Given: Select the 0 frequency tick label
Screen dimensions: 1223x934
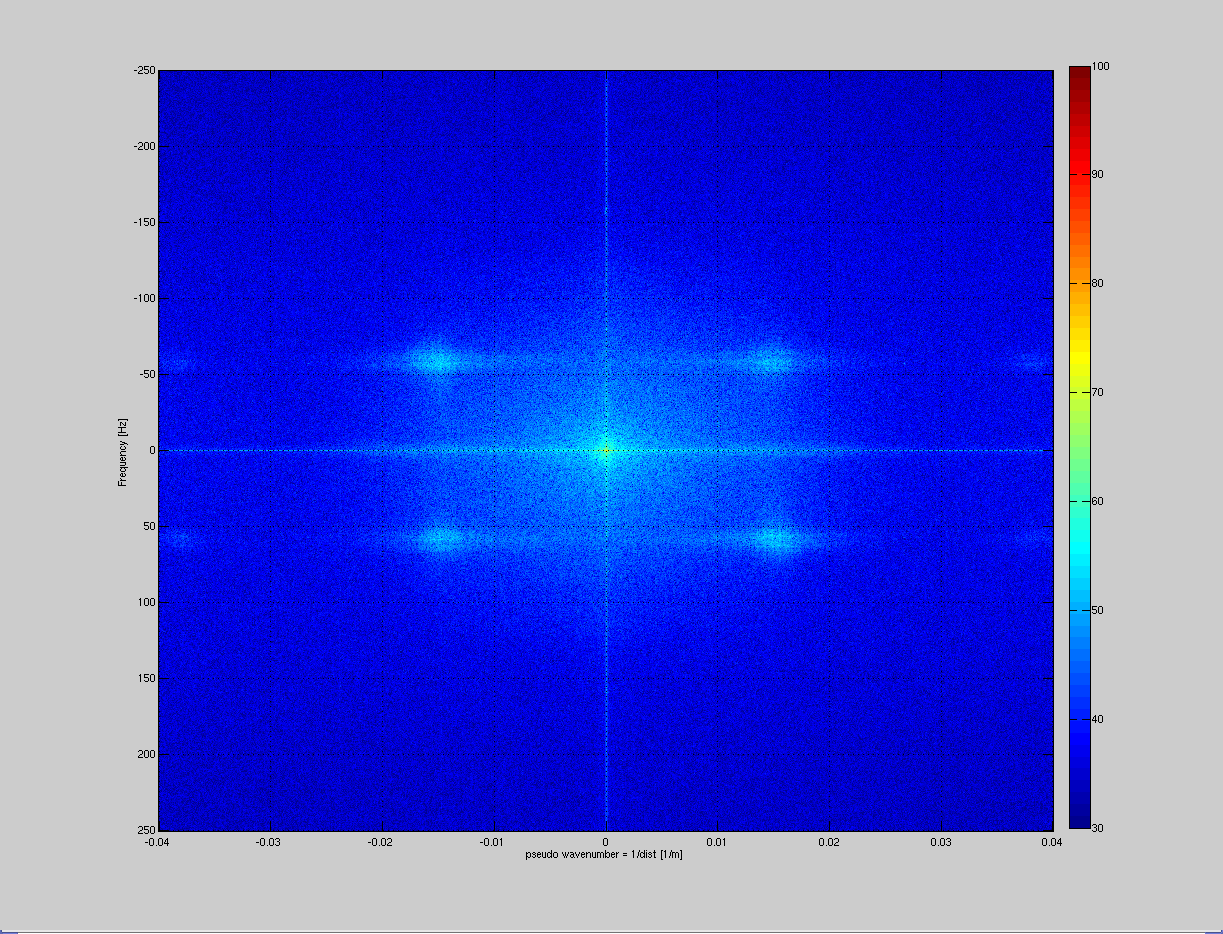Looking at the screenshot, I should (x=152, y=450).
